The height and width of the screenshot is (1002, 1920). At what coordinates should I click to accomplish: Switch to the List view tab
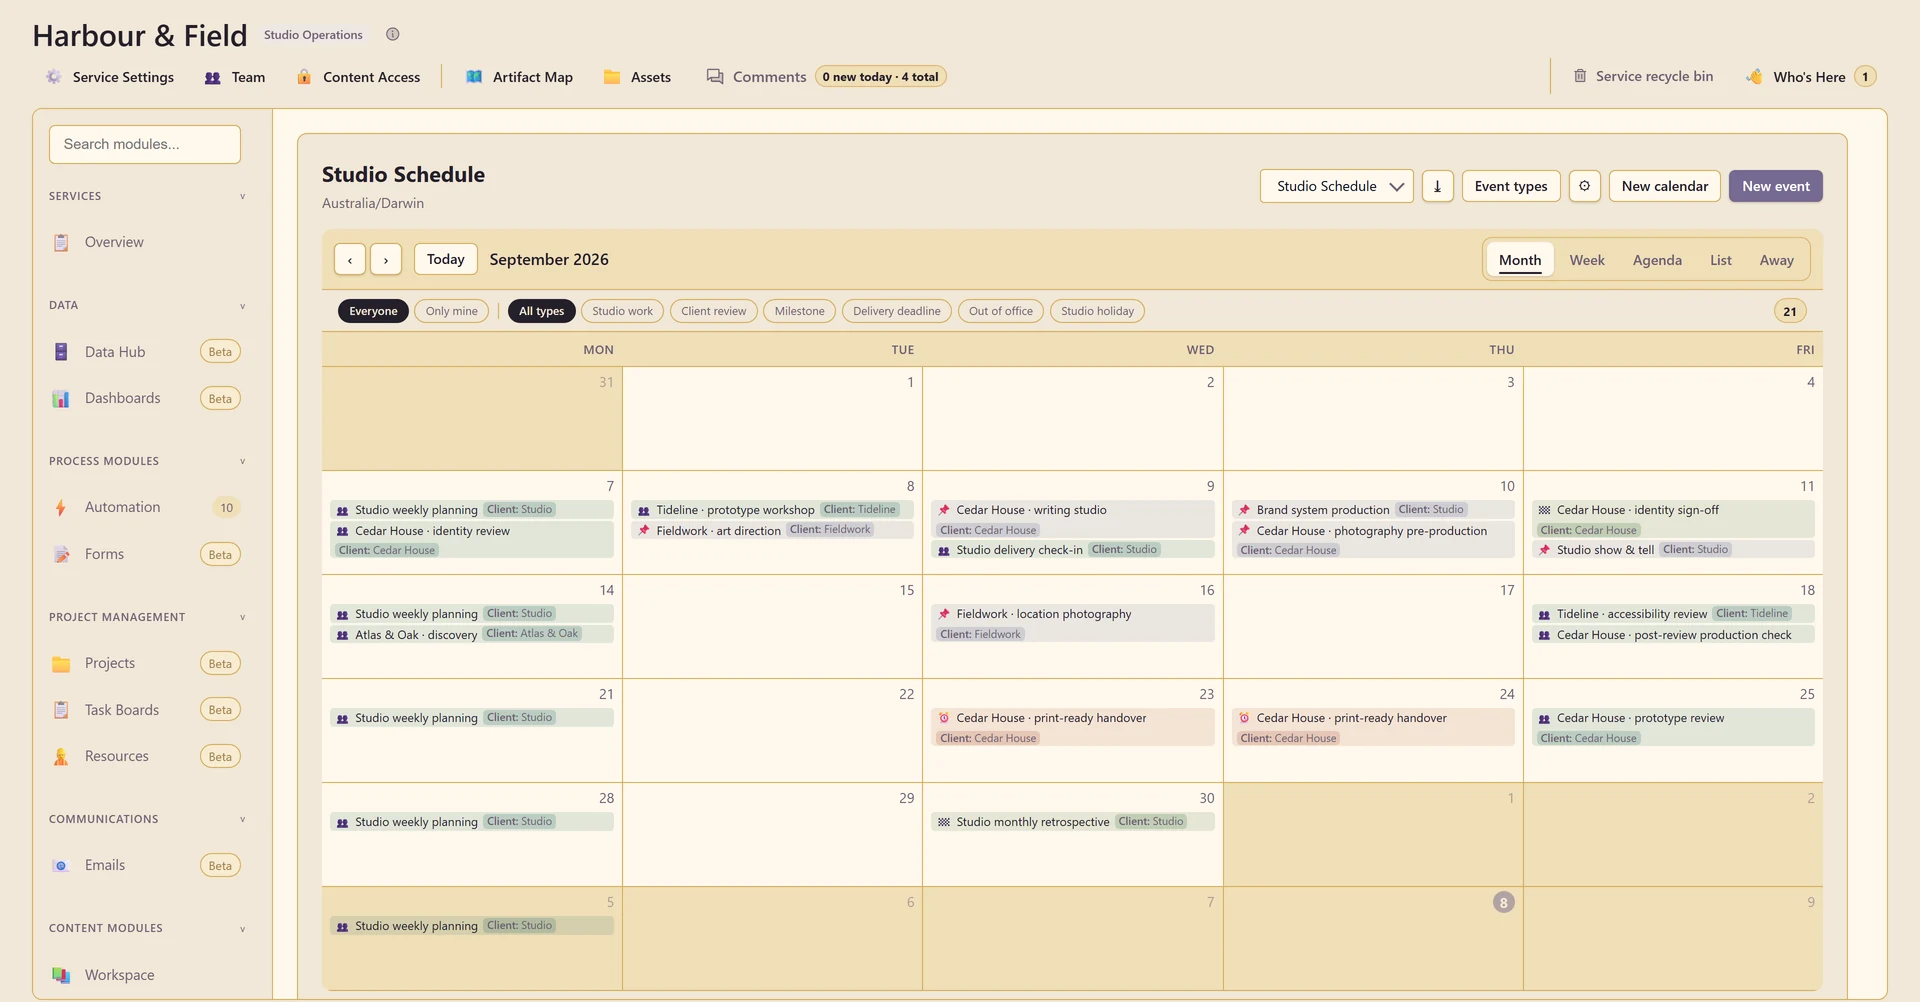click(1721, 260)
